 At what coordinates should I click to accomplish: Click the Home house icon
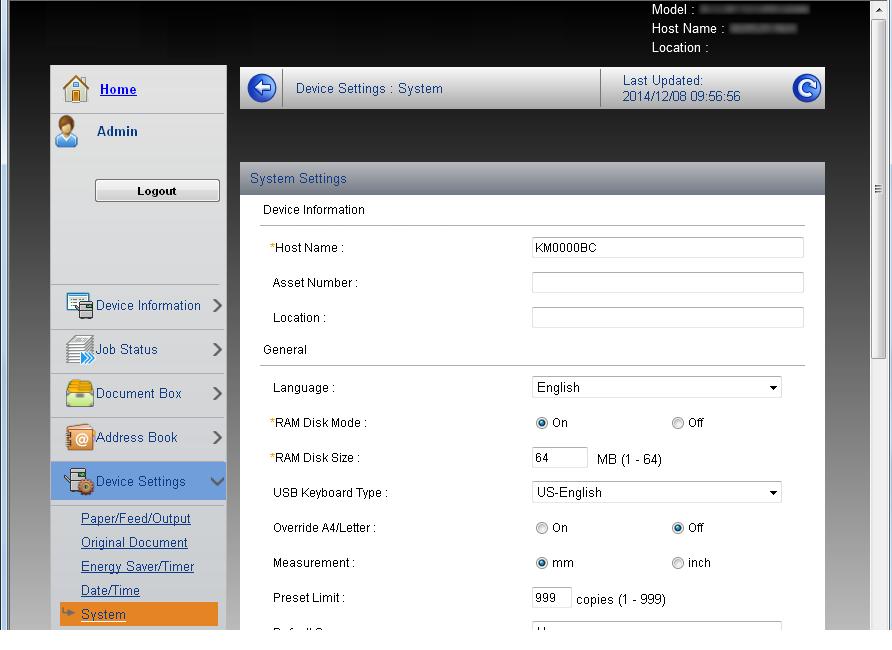(x=76, y=89)
